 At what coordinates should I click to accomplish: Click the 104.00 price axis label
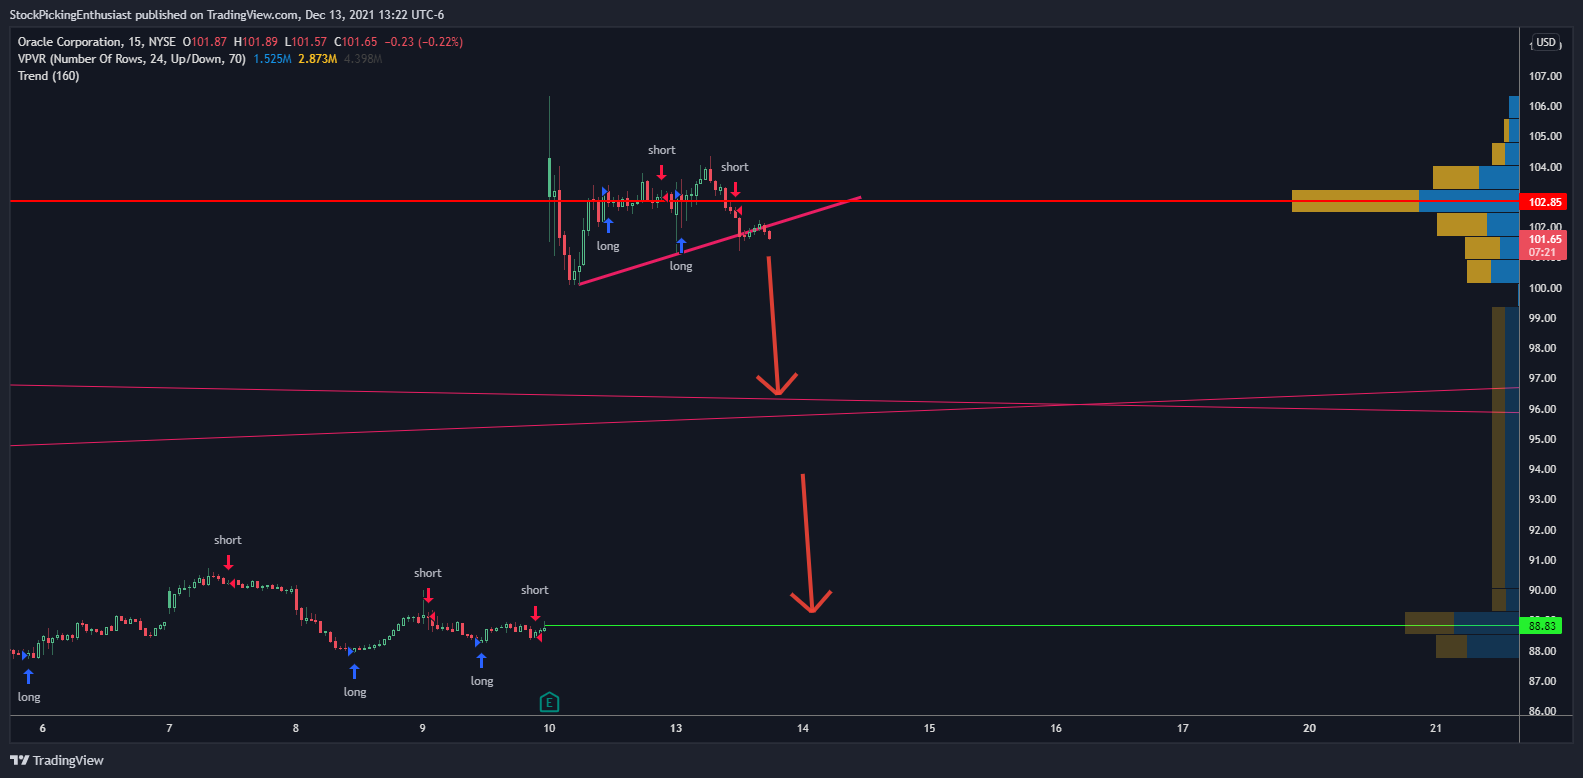click(1545, 167)
